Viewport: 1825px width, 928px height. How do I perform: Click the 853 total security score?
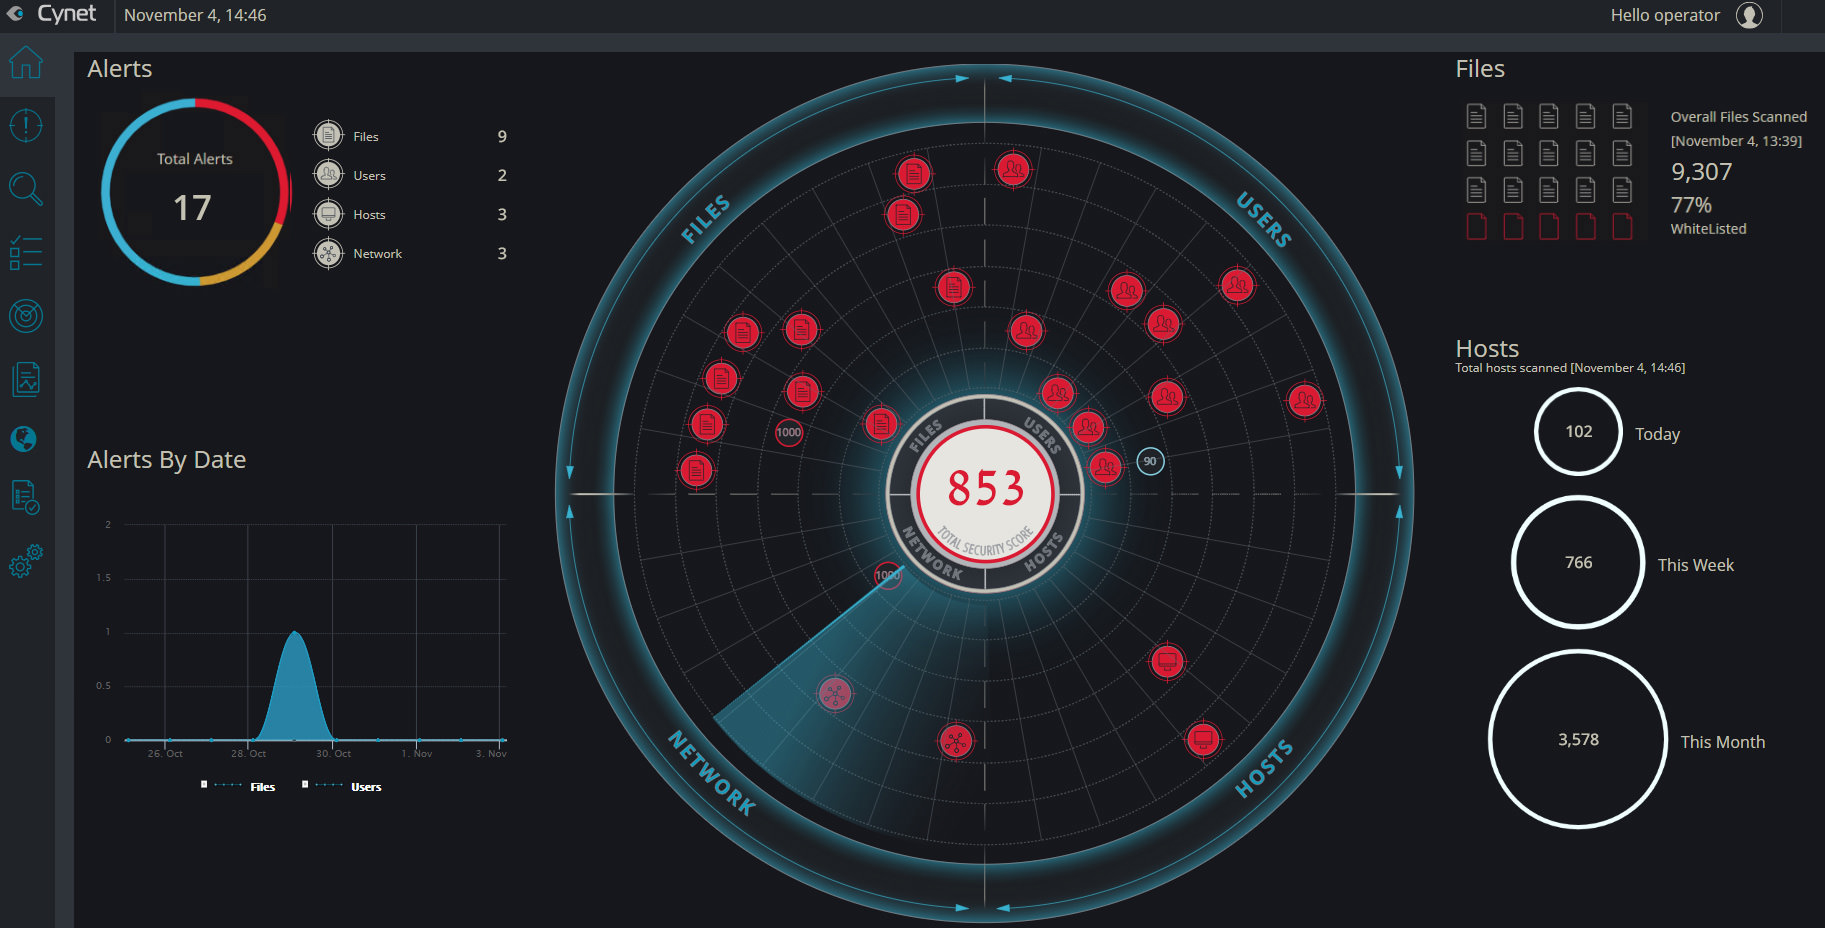tap(985, 489)
